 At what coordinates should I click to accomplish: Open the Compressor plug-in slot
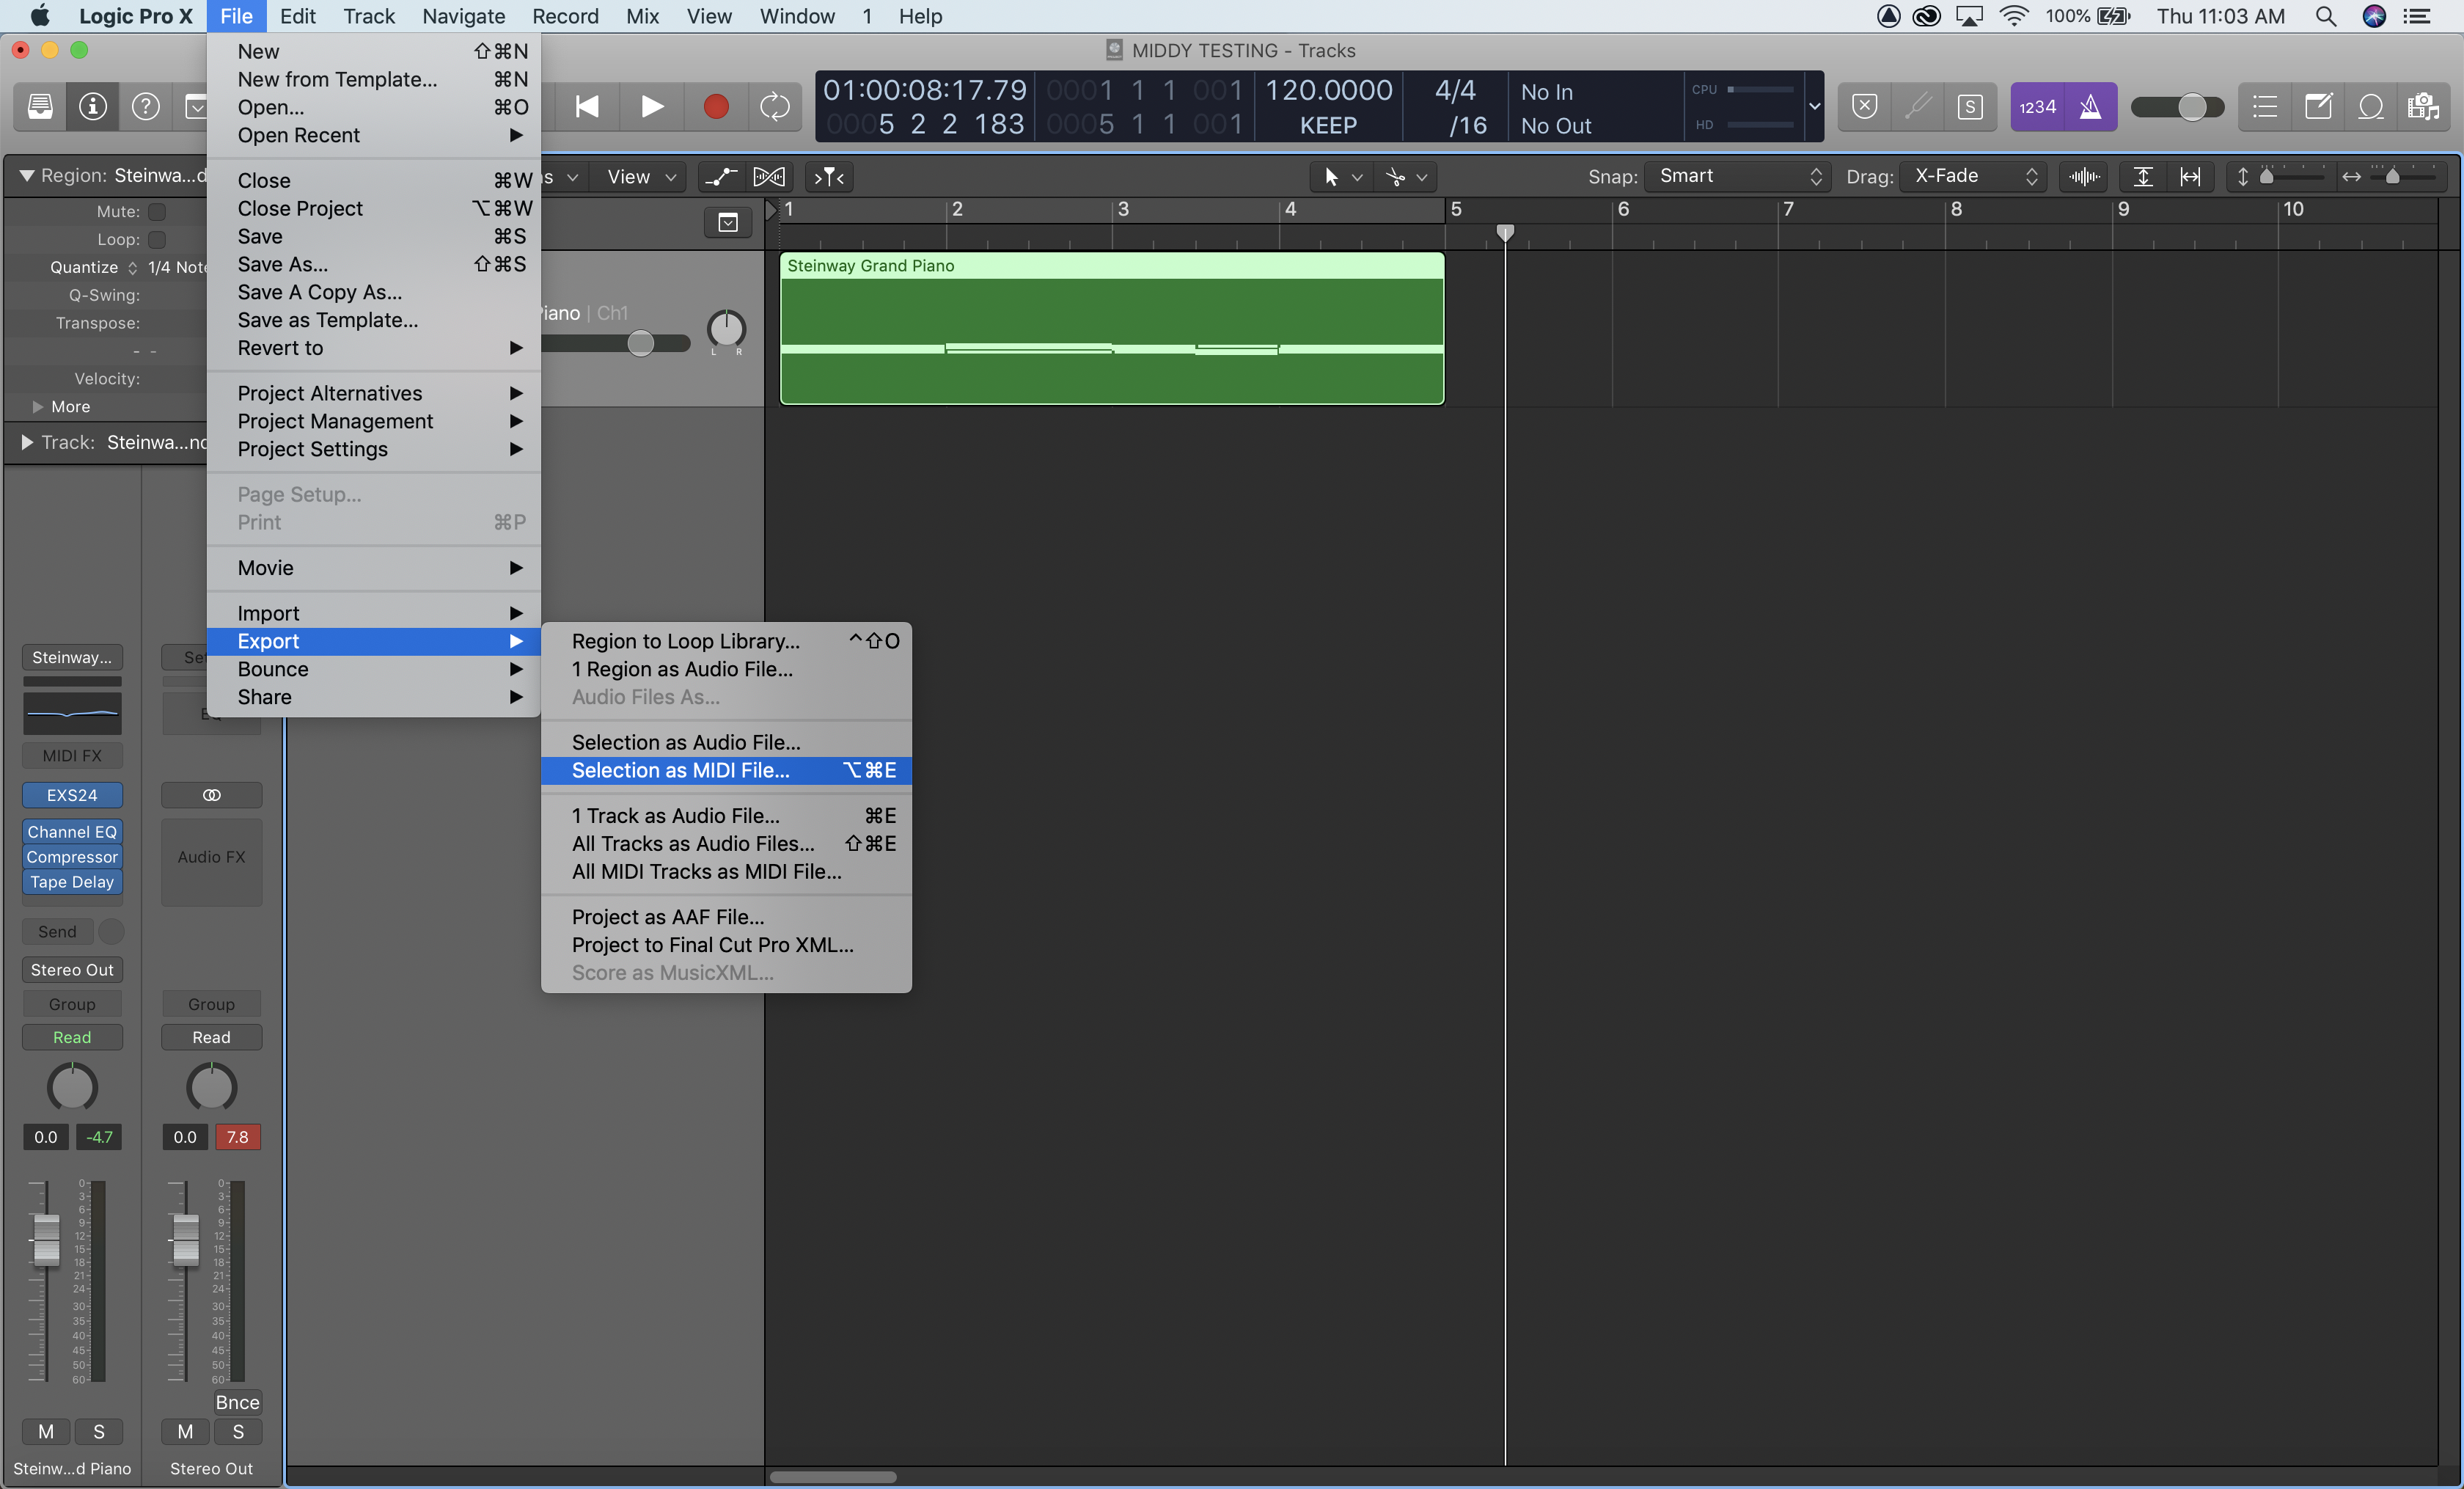[72, 857]
